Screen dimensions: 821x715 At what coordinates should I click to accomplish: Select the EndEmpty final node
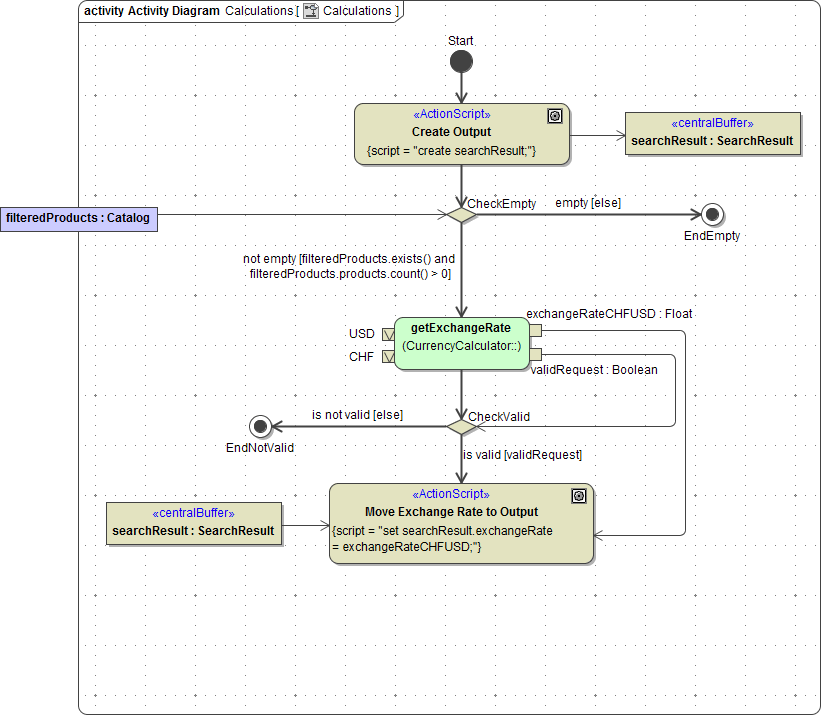click(x=712, y=215)
